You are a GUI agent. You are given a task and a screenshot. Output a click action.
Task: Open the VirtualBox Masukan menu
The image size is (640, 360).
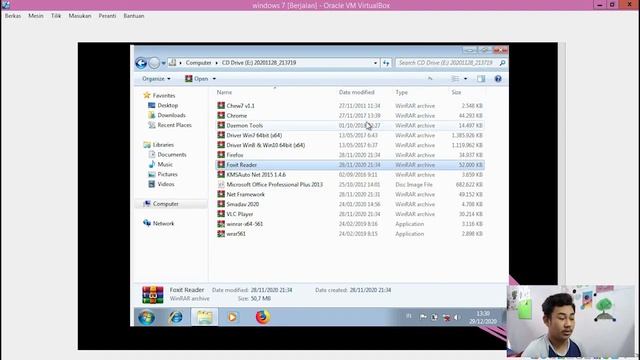[80, 16]
